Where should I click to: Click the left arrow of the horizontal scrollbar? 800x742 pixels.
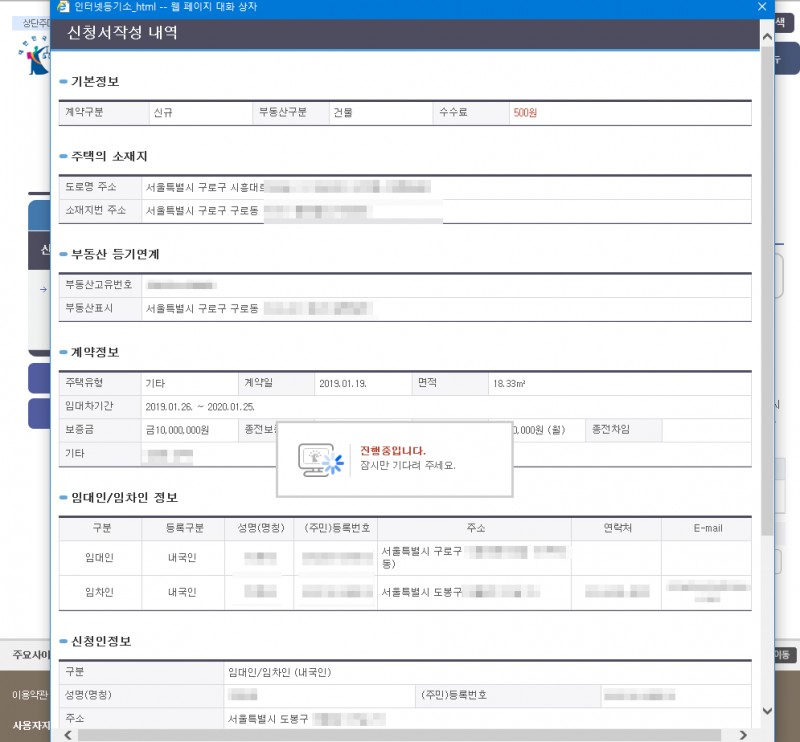[x=67, y=734]
